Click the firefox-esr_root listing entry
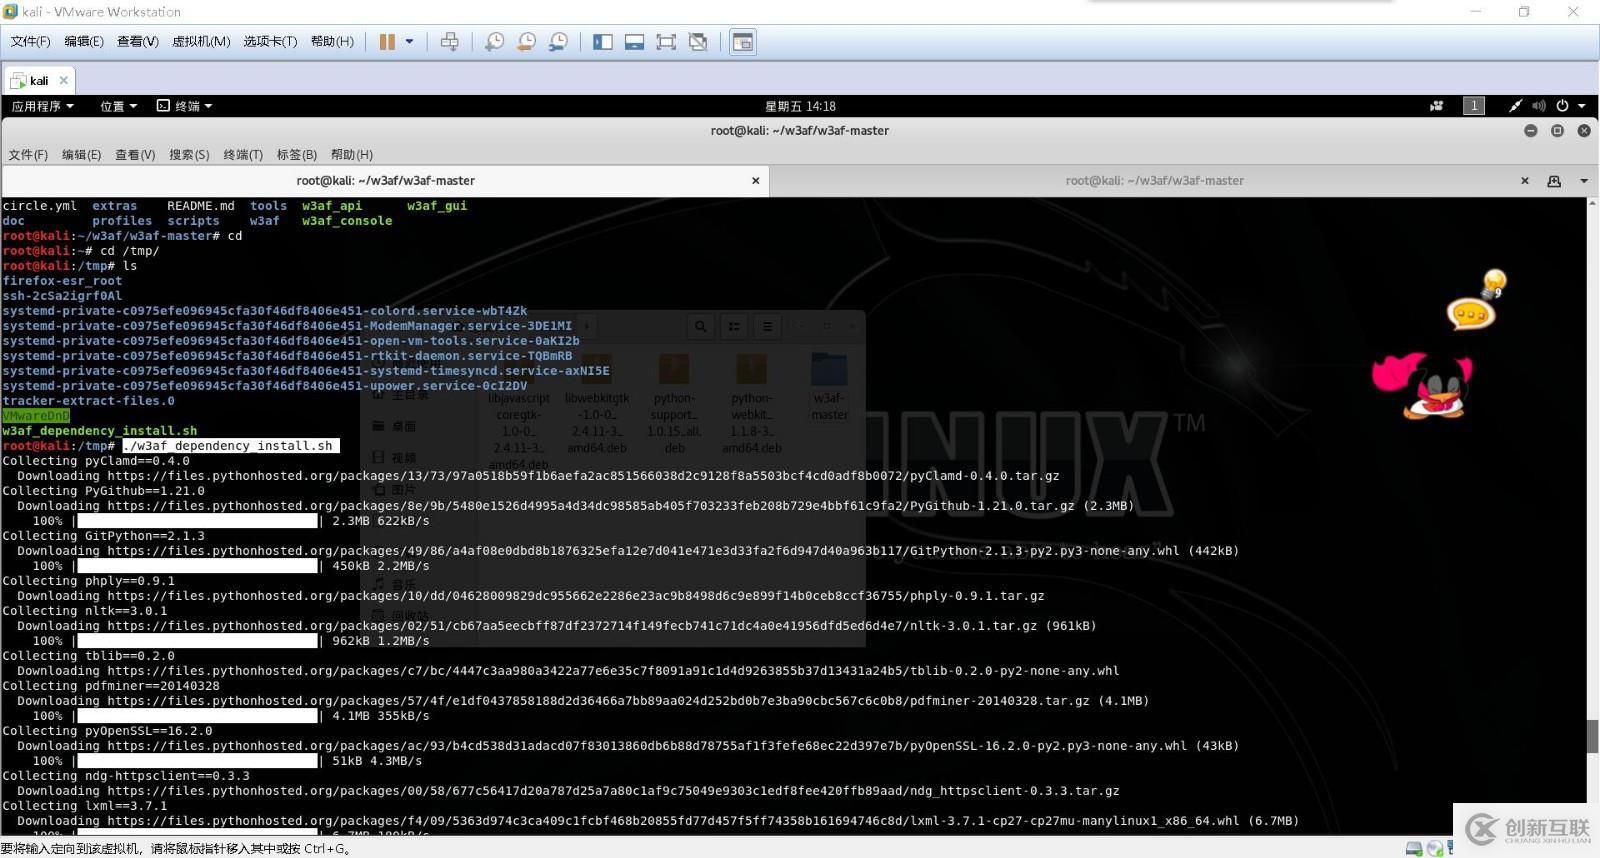 [x=62, y=281]
